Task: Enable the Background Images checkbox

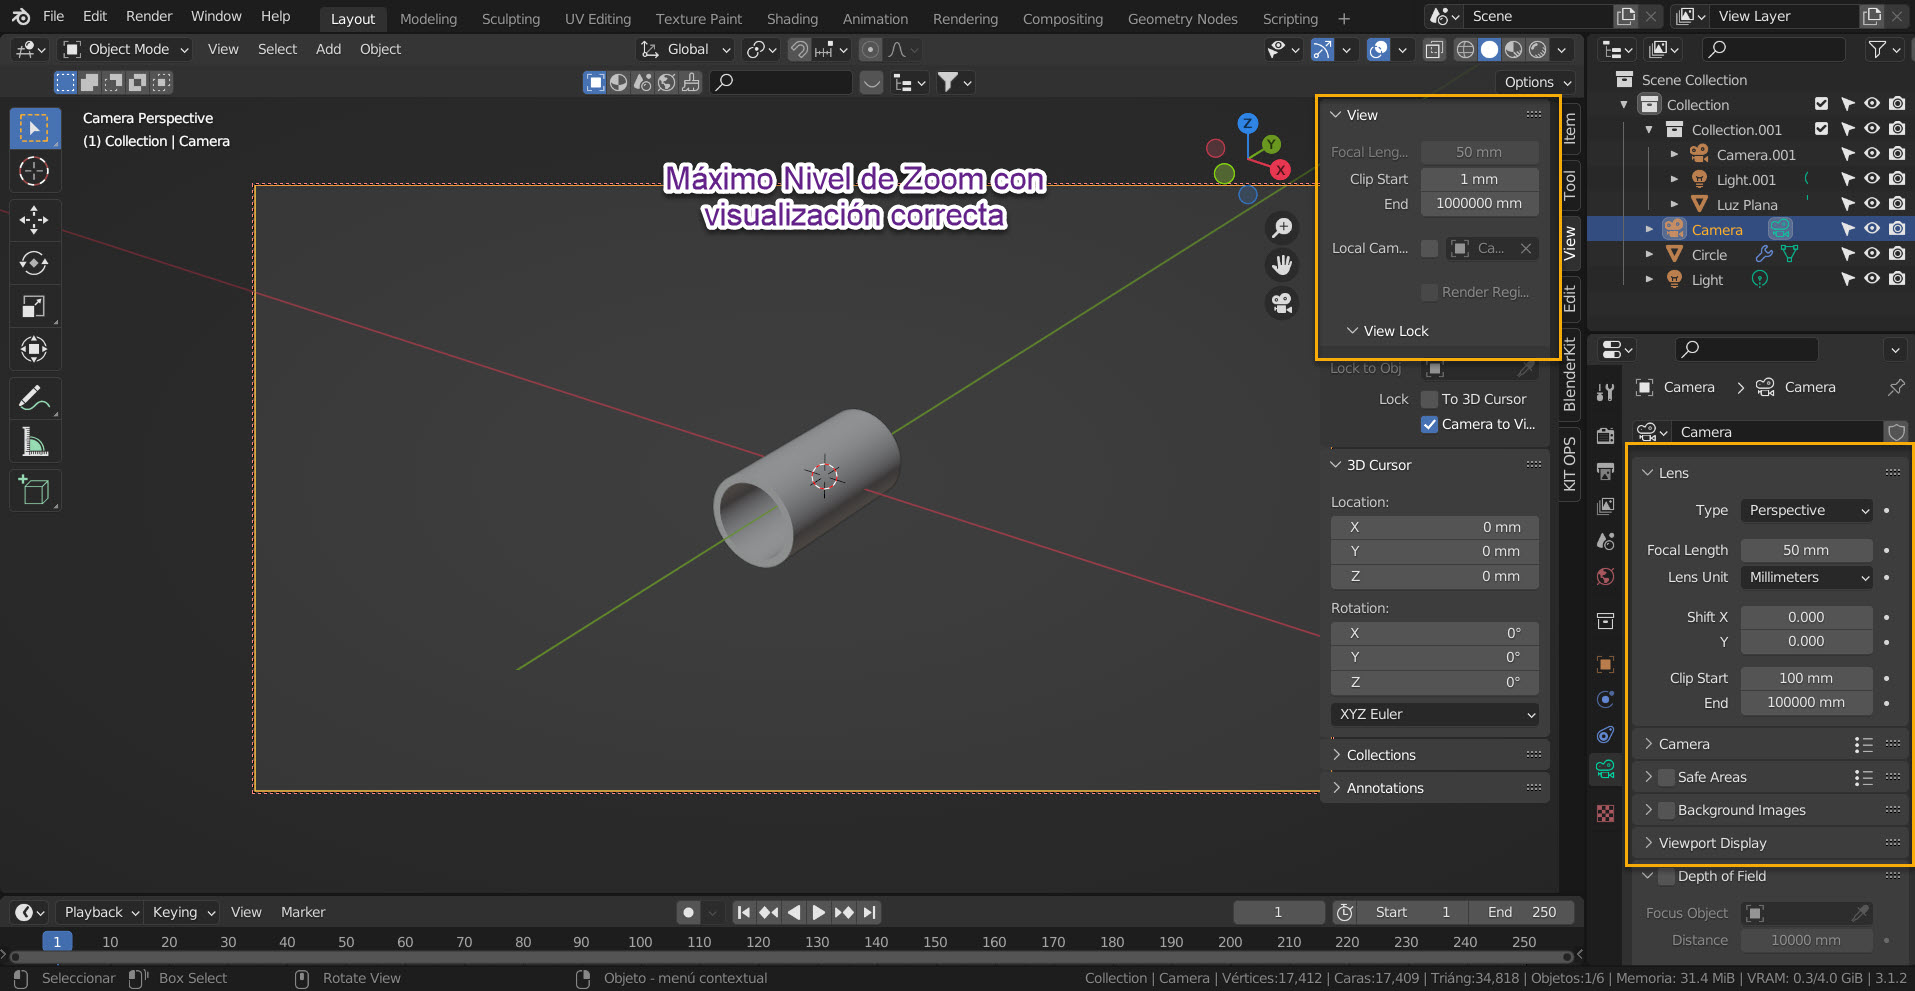Action: (1667, 810)
